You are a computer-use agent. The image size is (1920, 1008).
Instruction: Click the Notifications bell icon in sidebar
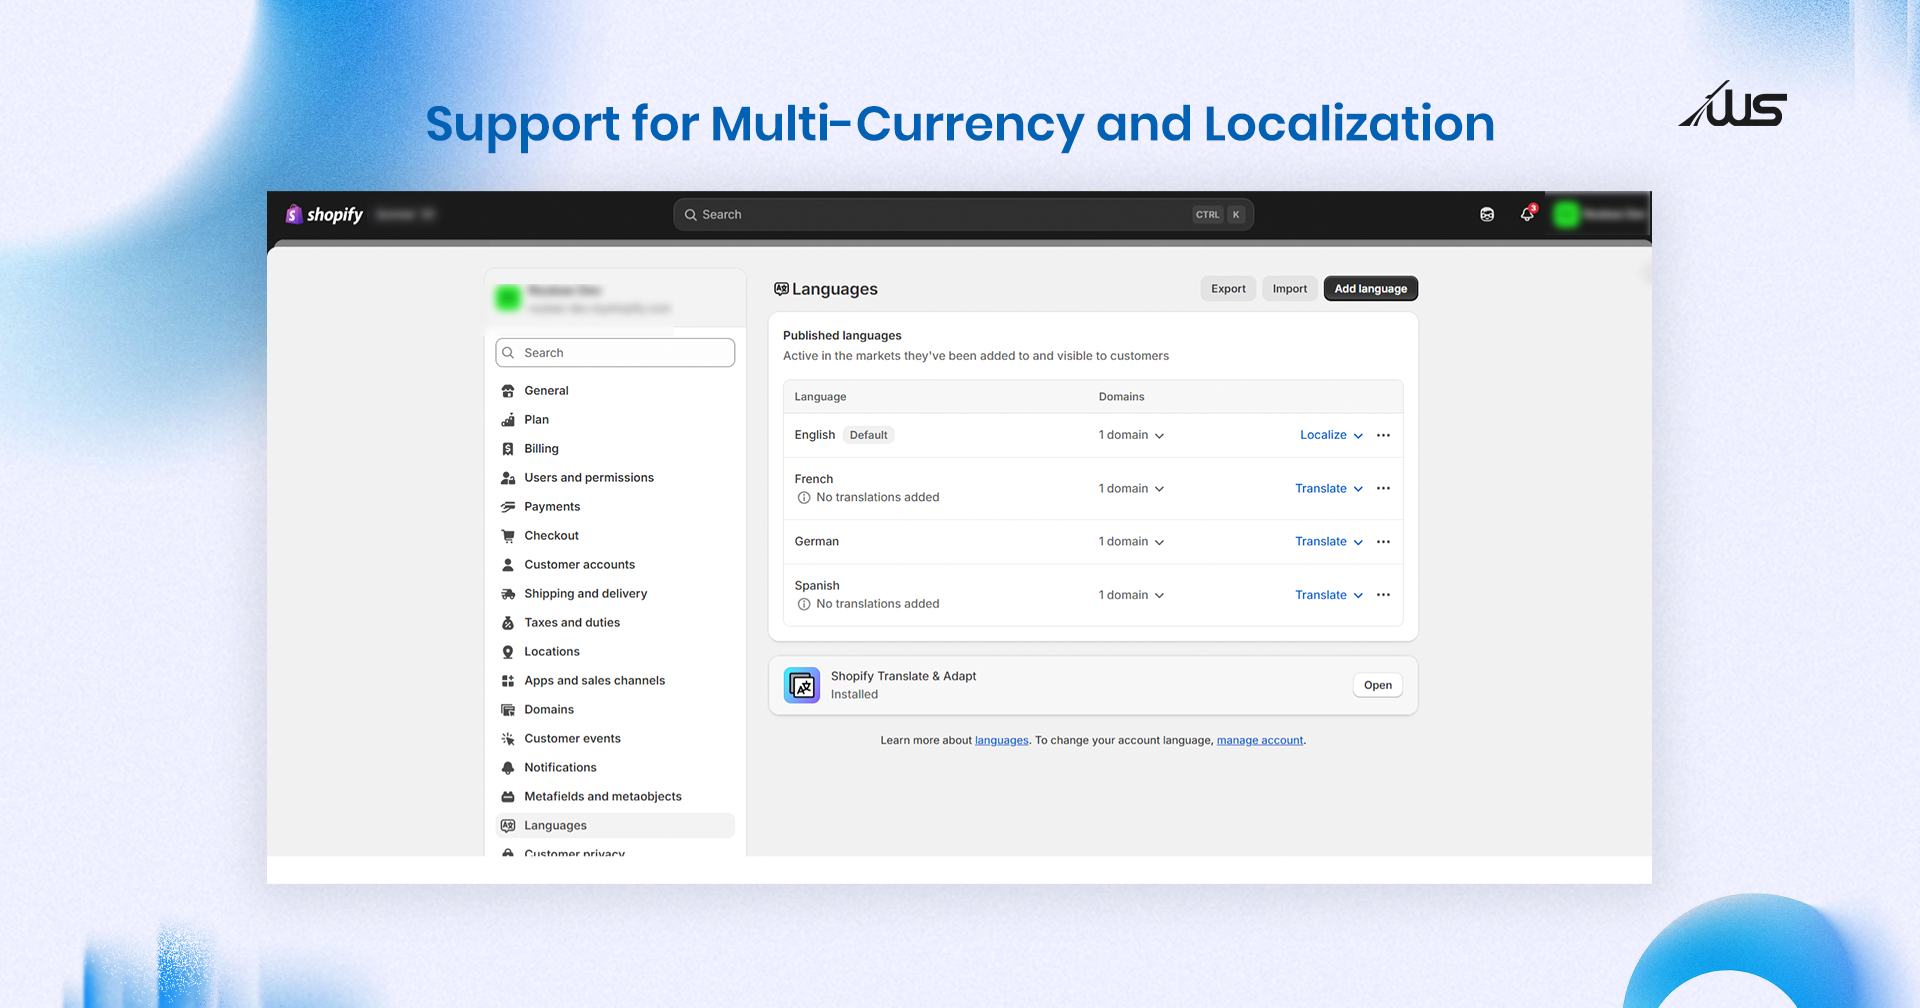508,768
